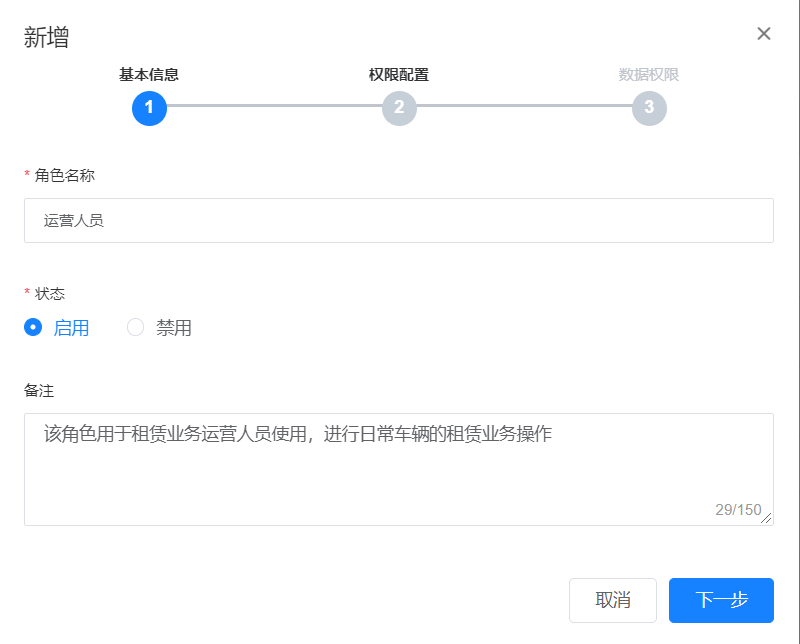Click the 角色名称 field label

65,175
